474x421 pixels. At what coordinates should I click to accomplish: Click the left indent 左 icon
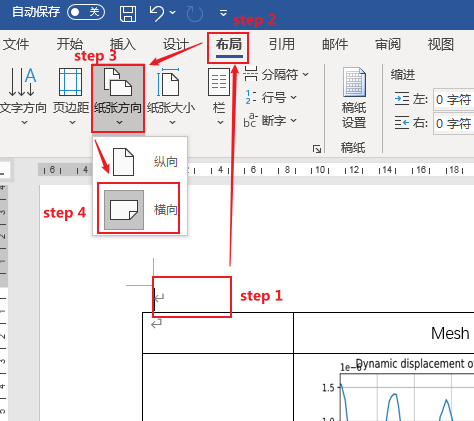402,99
